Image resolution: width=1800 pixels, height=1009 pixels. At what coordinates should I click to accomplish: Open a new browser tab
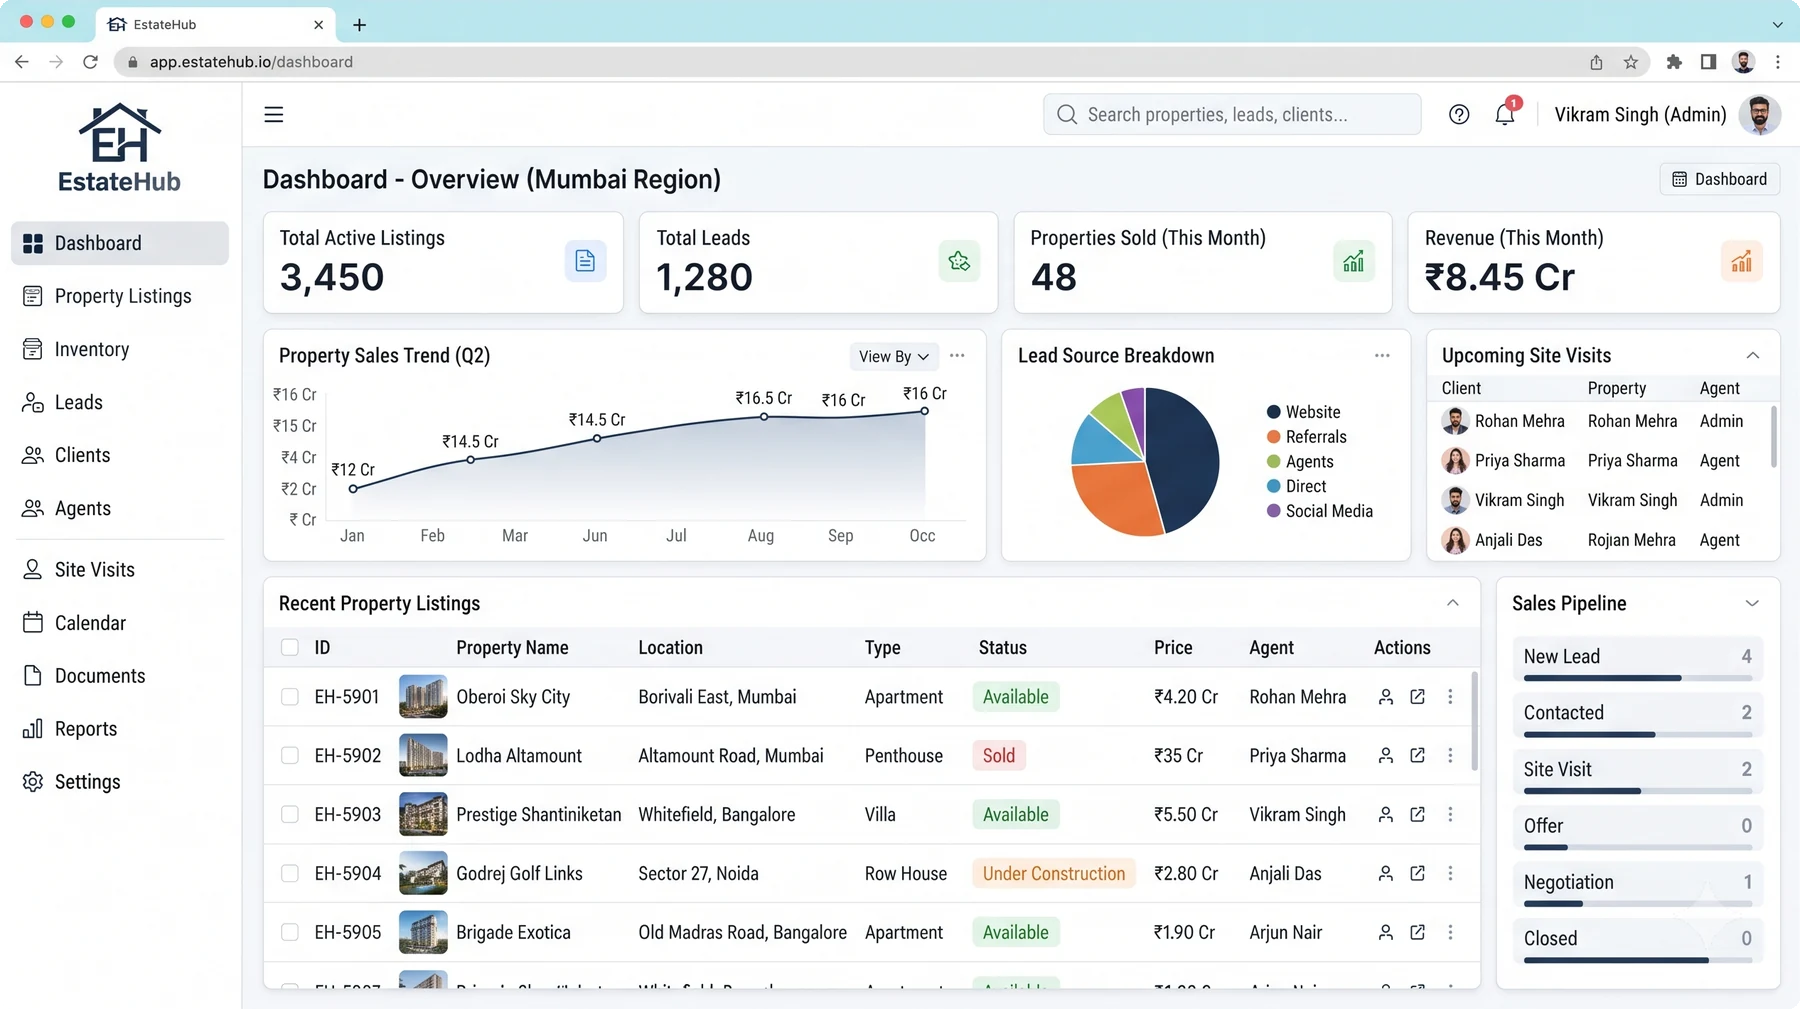coord(360,24)
